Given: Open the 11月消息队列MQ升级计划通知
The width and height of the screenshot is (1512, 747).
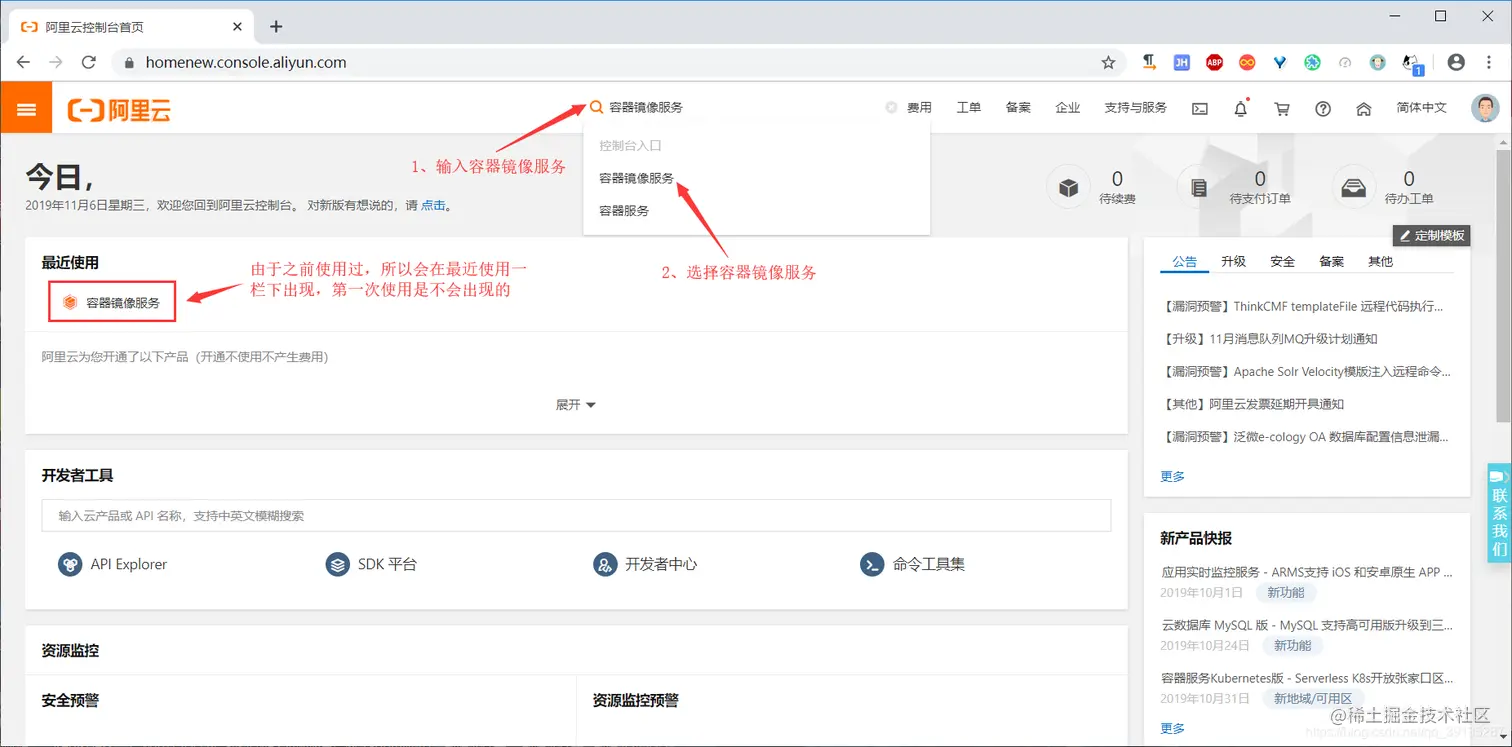Looking at the screenshot, I should (1270, 339).
